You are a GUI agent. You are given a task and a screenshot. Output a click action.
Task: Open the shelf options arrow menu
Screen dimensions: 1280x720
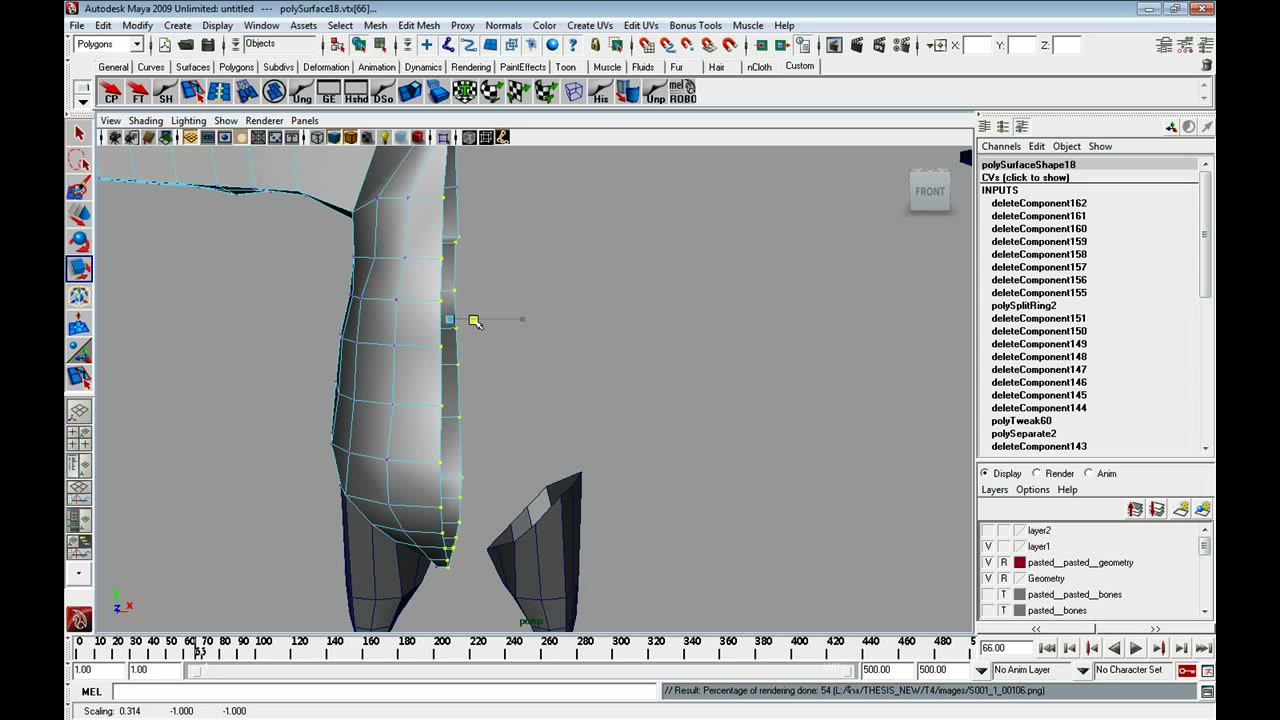click(x=83, y=102)
